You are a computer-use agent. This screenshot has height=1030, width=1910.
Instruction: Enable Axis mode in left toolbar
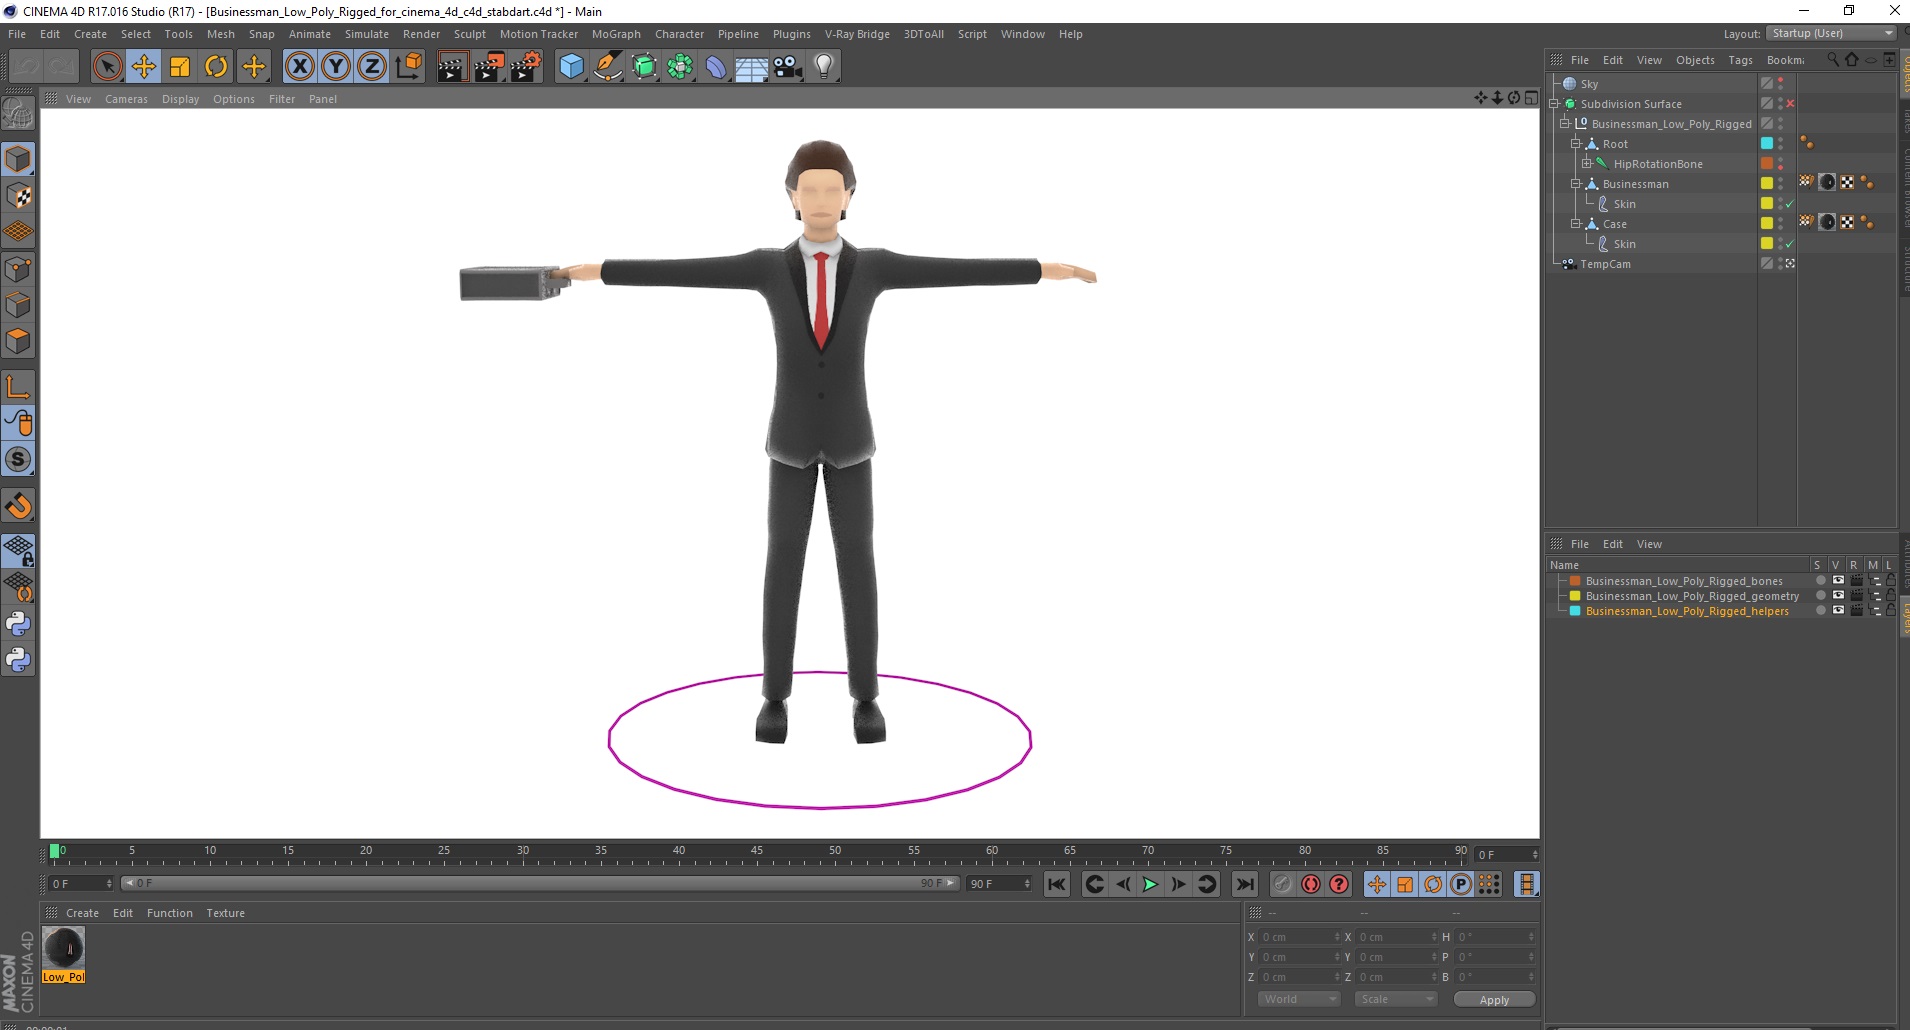[x=18, y=387]
